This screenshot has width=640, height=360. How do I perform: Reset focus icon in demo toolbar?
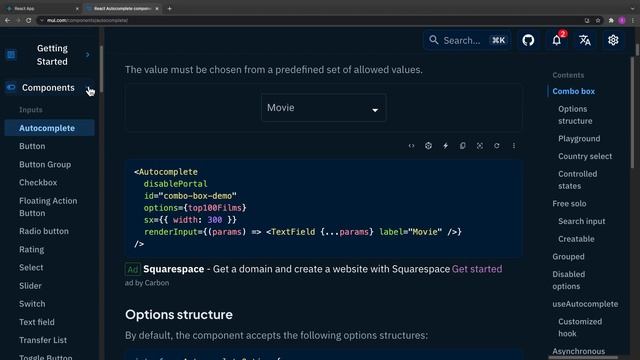(x=480, y=146)
